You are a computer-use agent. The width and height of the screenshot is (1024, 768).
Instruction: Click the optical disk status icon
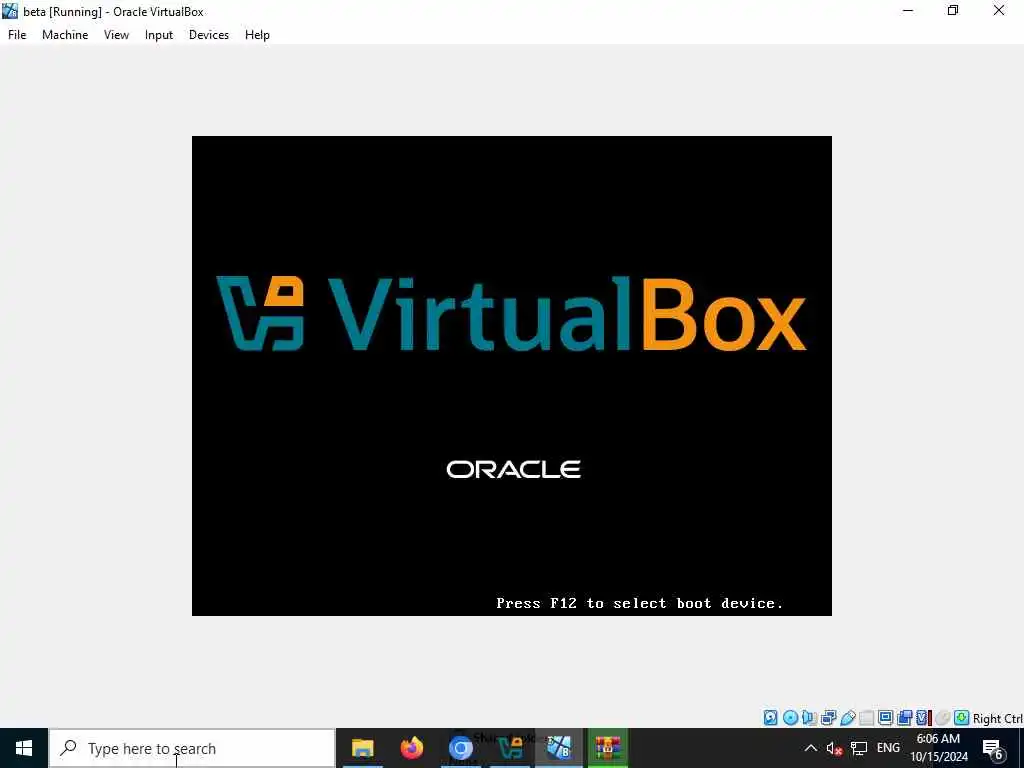tap(790, 718)
